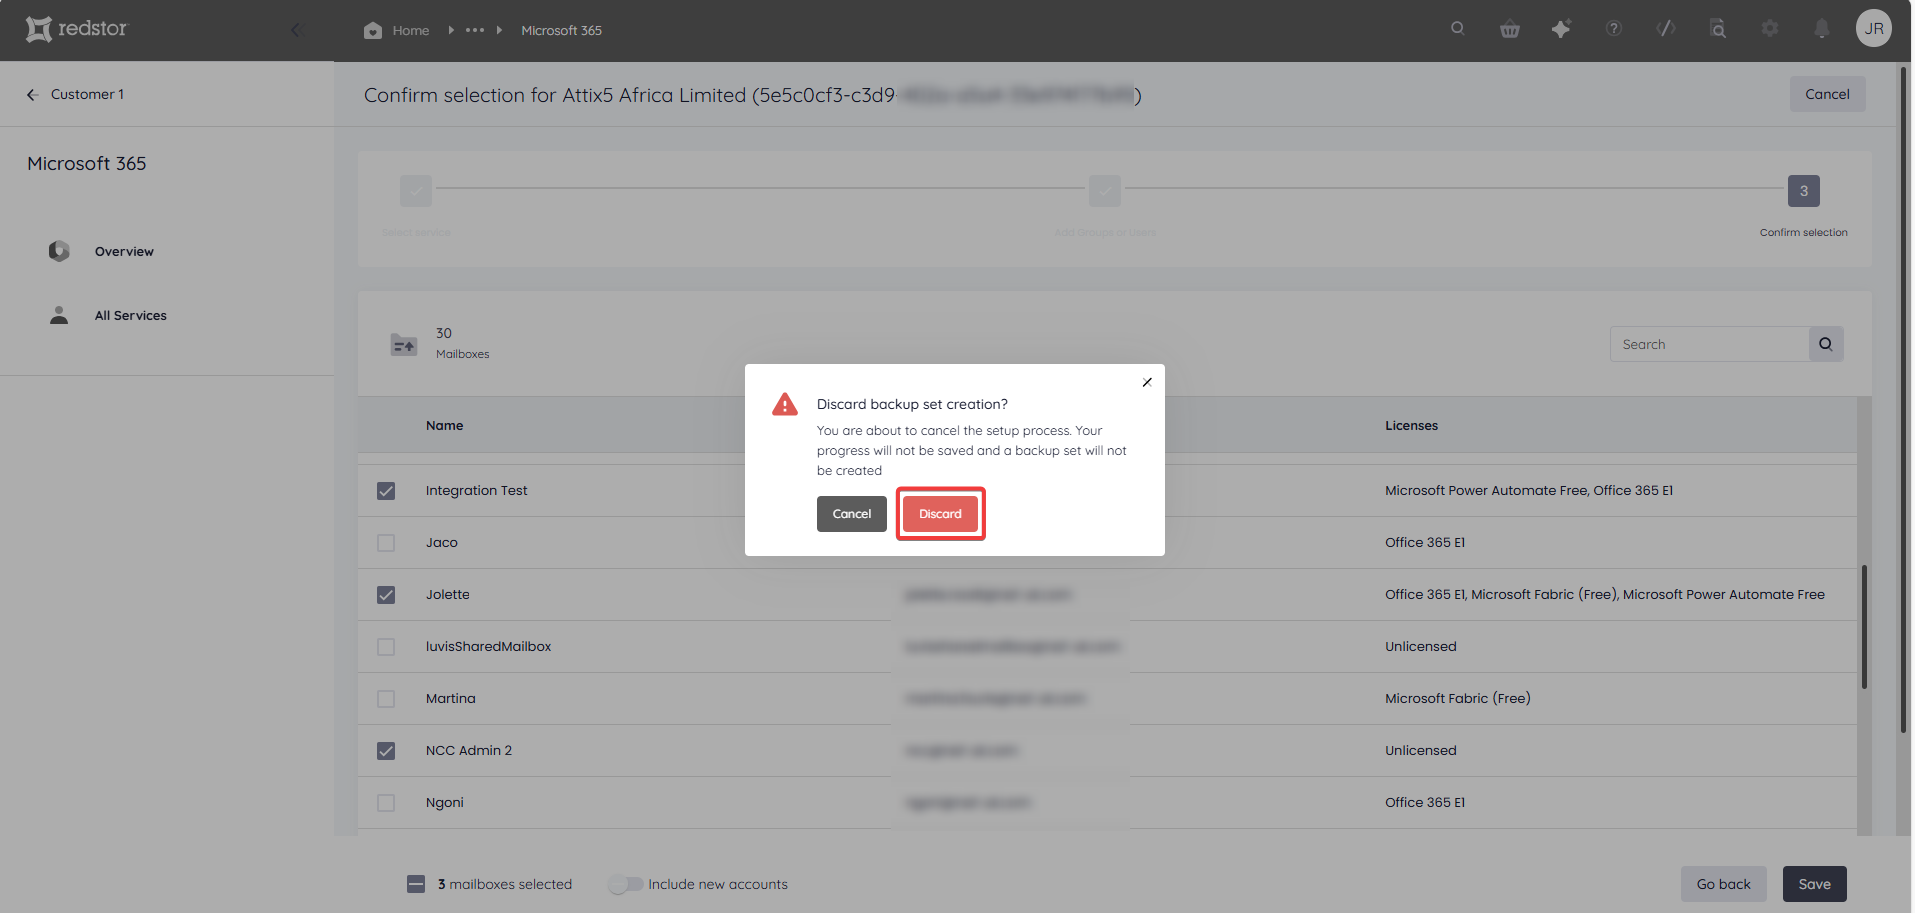
Task: Click the warning triangle icon
Action: pyautogui.click(x=785, y=404)
